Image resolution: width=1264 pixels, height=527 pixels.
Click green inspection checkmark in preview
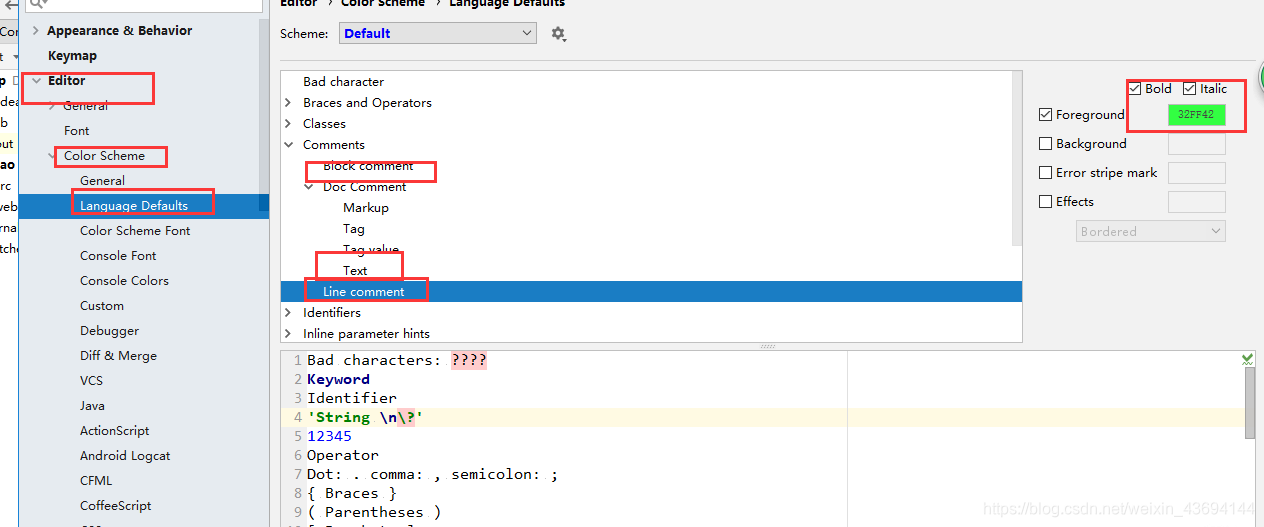[1247, 358]
